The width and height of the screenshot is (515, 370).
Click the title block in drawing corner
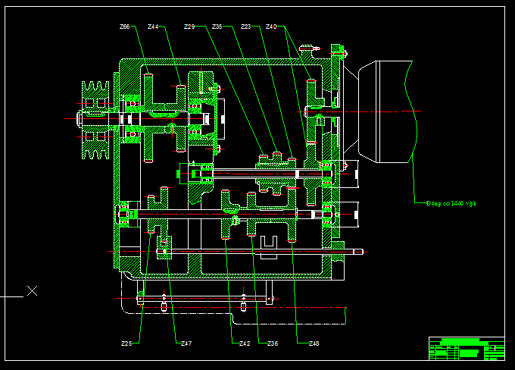coord(466,348)
